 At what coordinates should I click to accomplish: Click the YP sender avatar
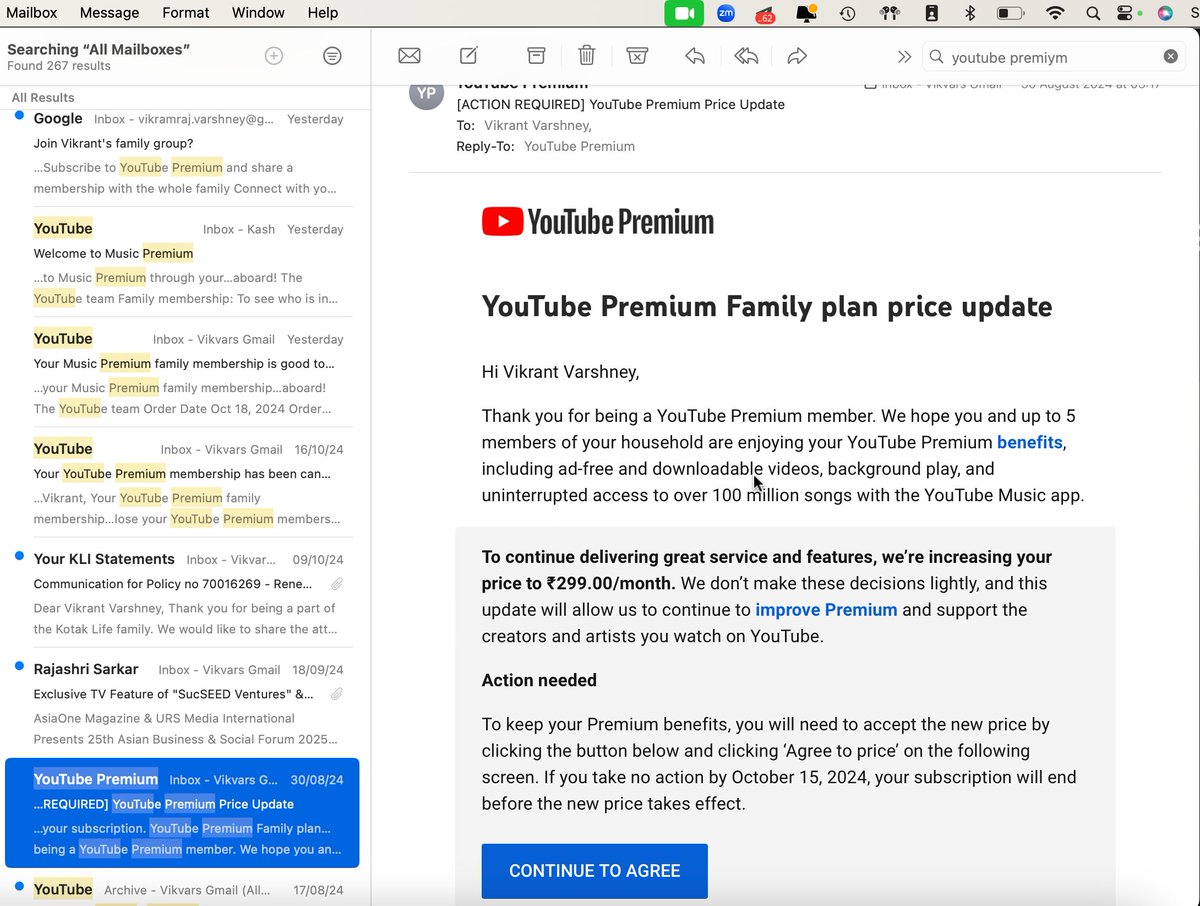coord(427,92)
